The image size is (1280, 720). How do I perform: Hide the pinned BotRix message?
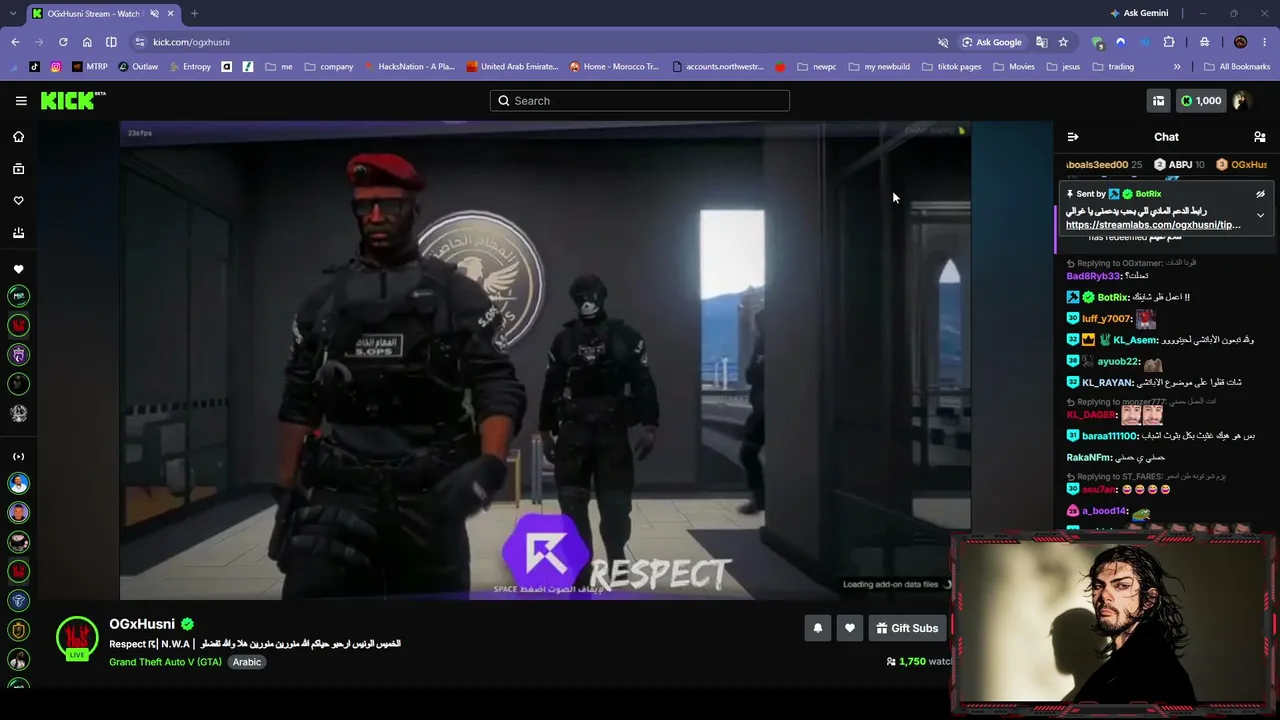coord(1260,194)
